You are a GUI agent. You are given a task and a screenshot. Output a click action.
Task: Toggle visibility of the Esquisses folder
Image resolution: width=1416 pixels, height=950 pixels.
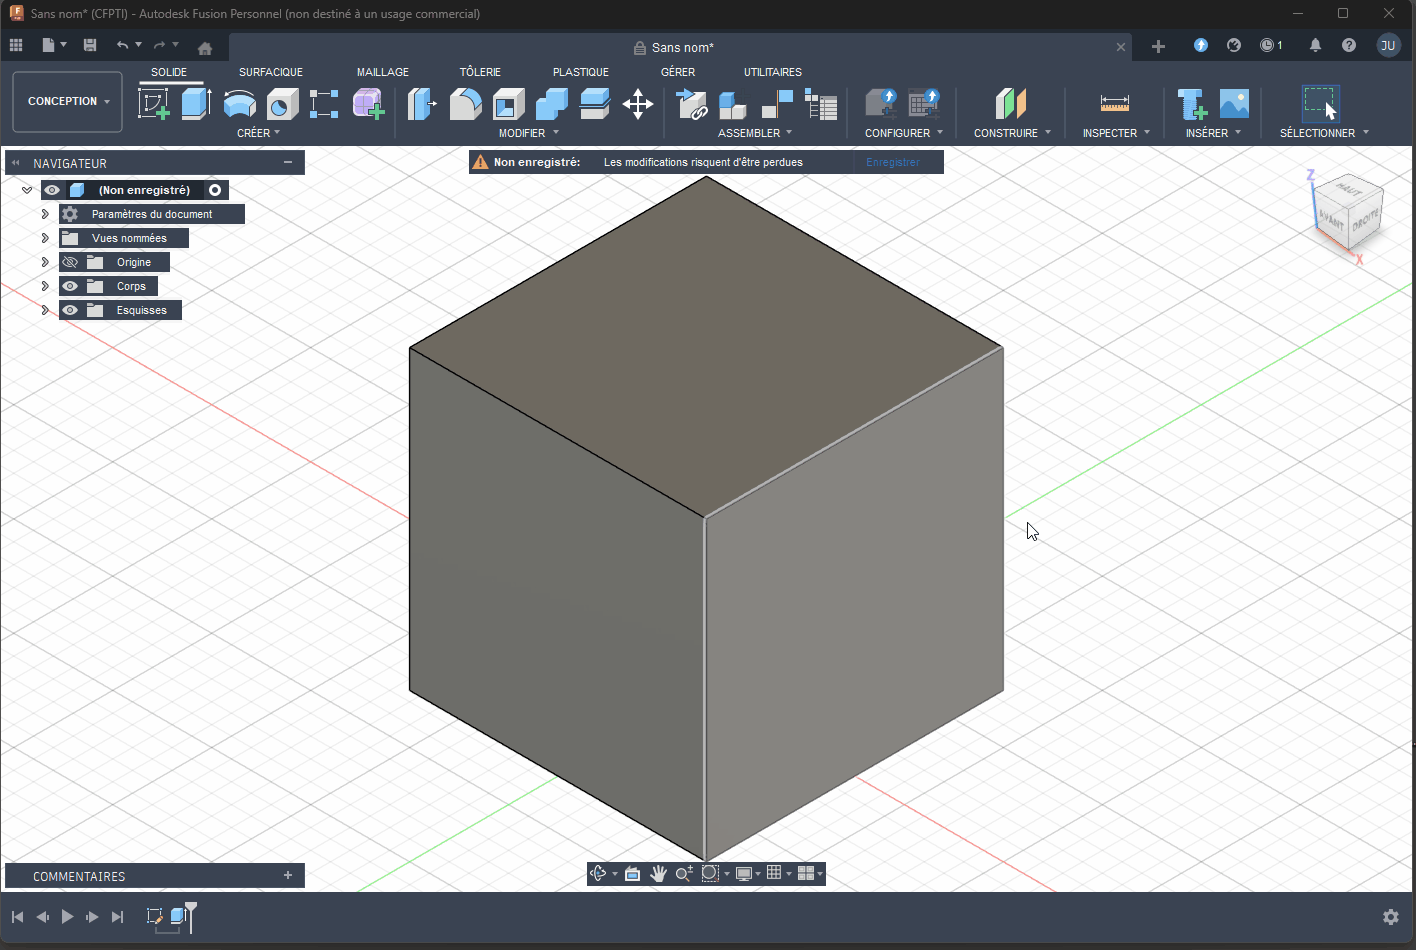coord(69,310)
